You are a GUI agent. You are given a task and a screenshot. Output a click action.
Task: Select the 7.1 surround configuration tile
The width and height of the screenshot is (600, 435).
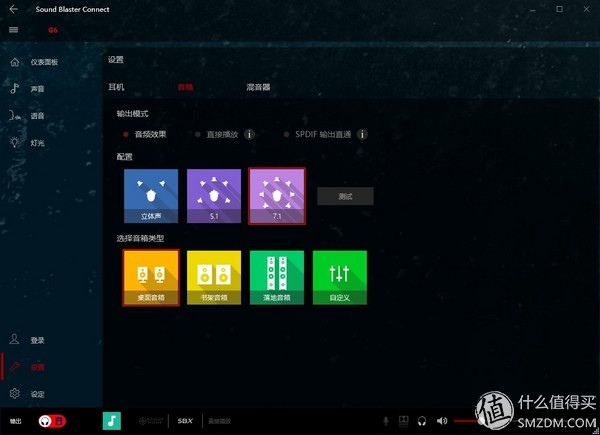pos(277,196)
